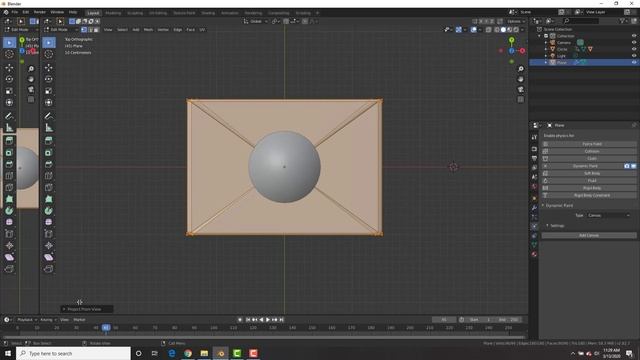Screen dimensions: 640x360
Task: Select the Edge Slide tool in the main viewport
Action: pyautogui.click(x=49, y=234)
